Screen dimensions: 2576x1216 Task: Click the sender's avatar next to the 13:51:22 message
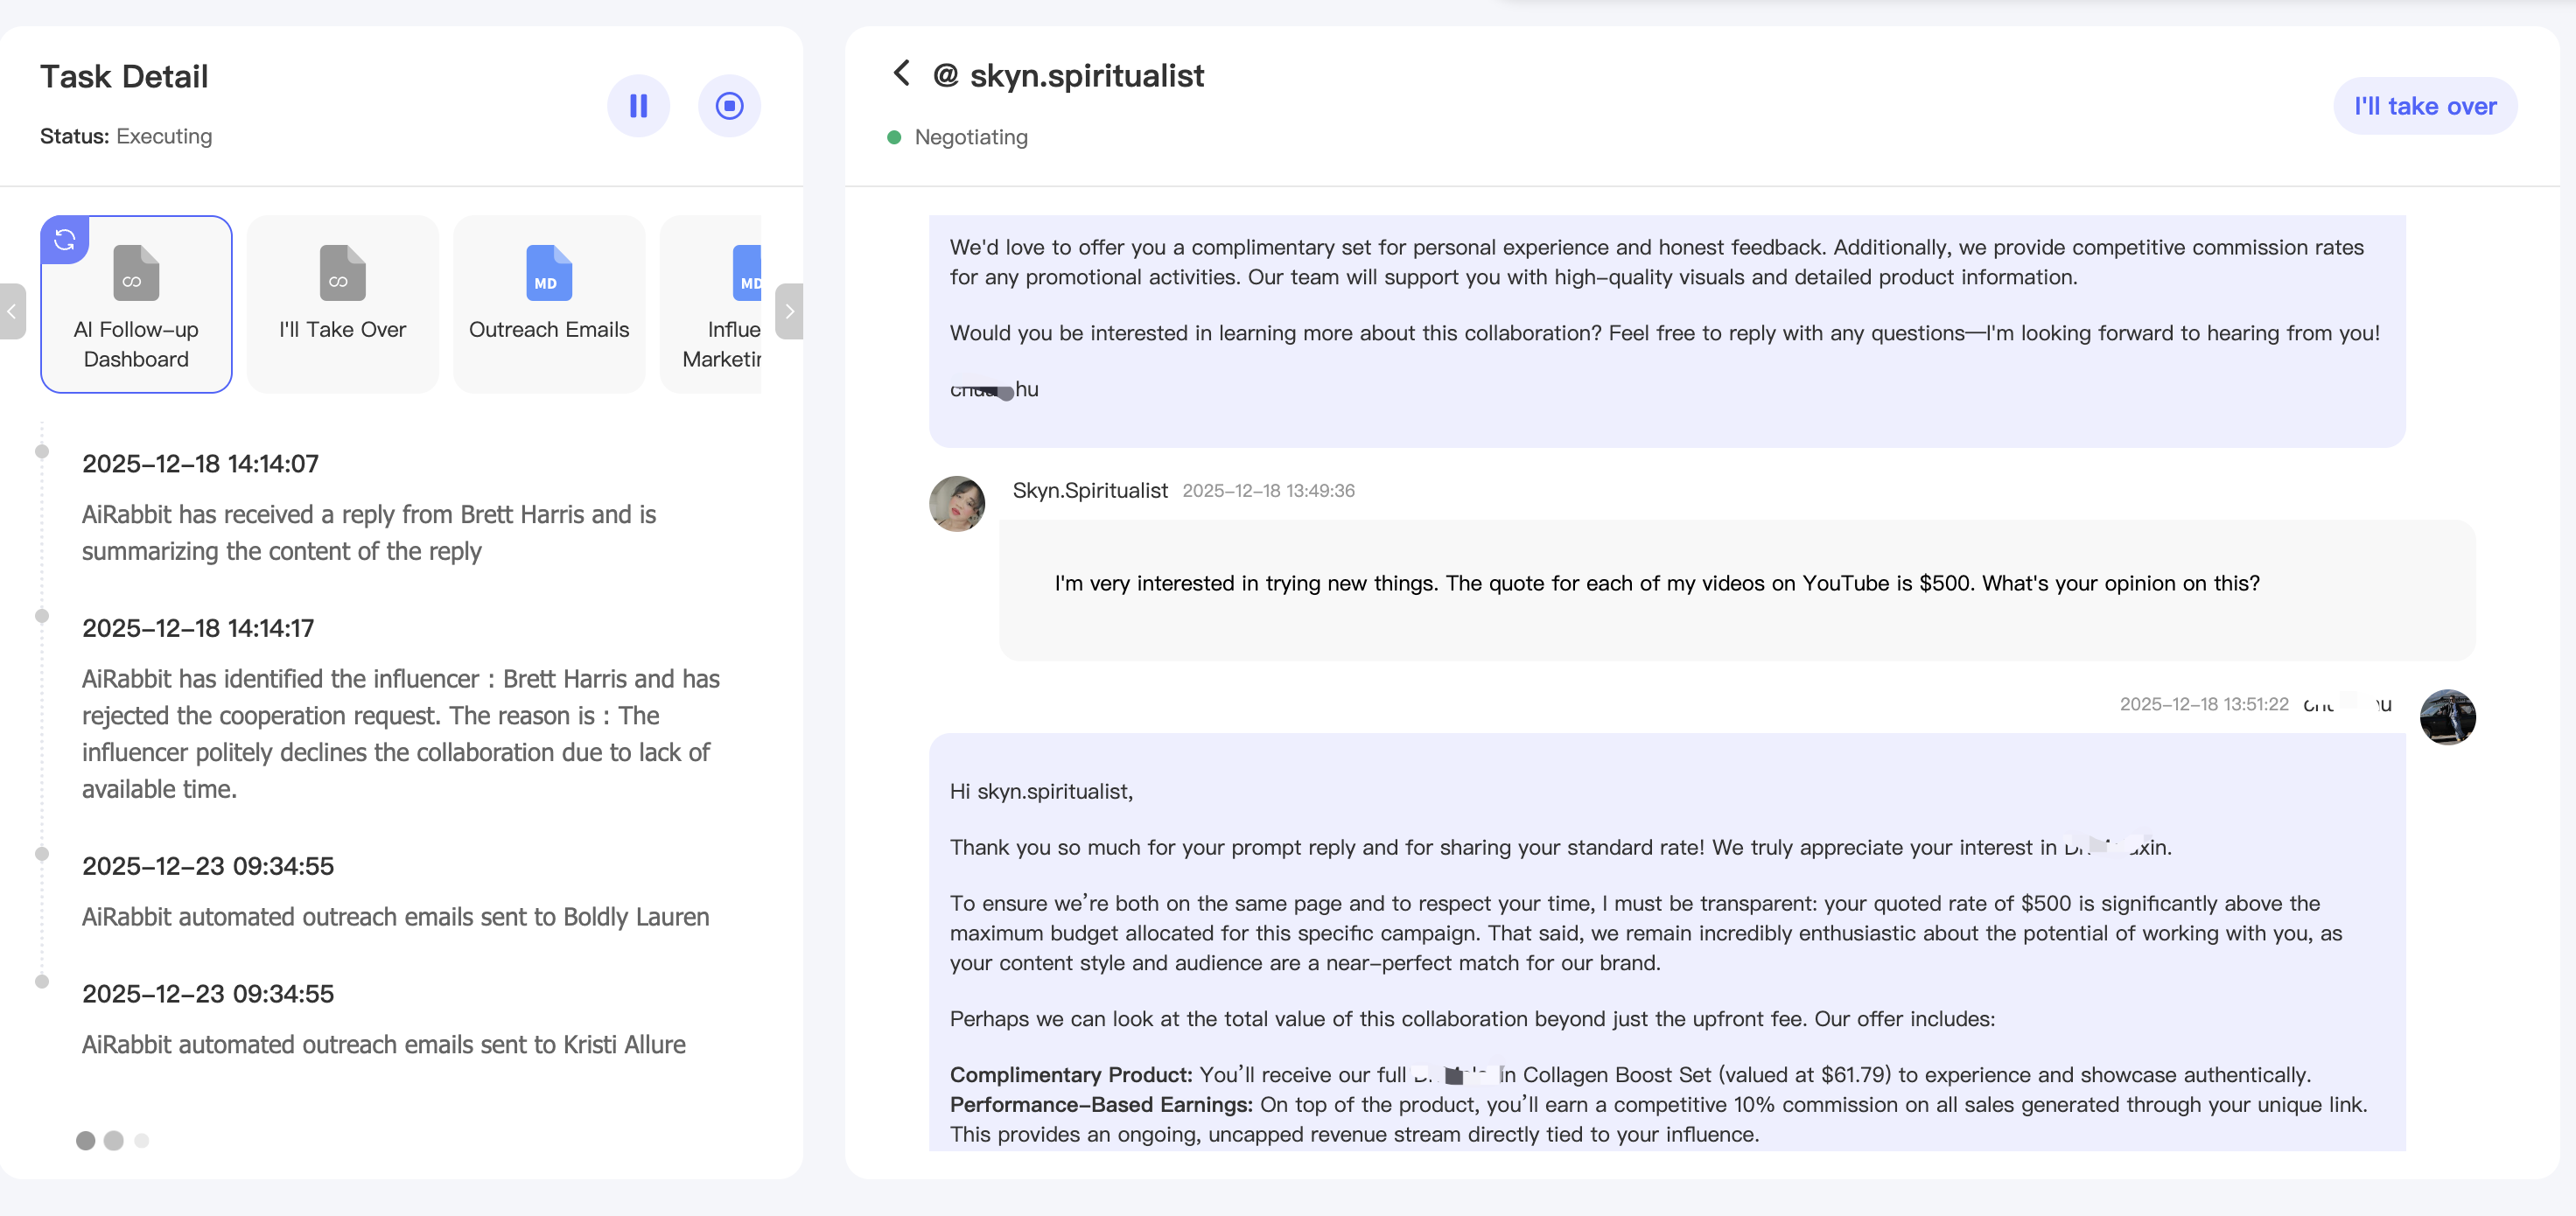[x=2447, y=717]
